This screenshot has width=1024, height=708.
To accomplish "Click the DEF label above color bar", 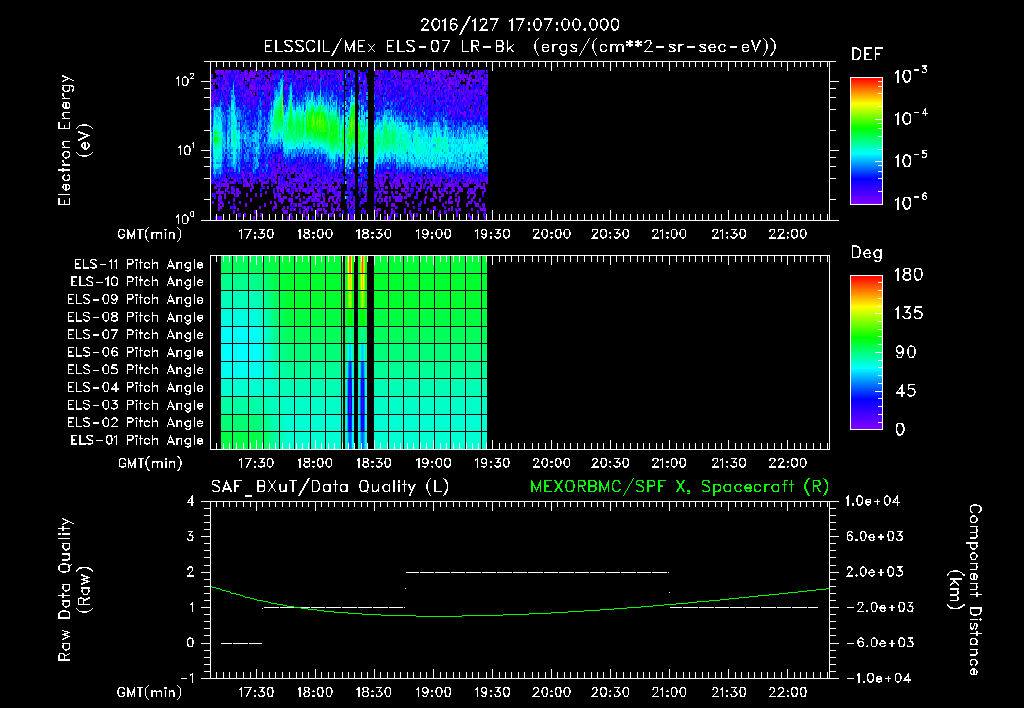I will [867, 55].
